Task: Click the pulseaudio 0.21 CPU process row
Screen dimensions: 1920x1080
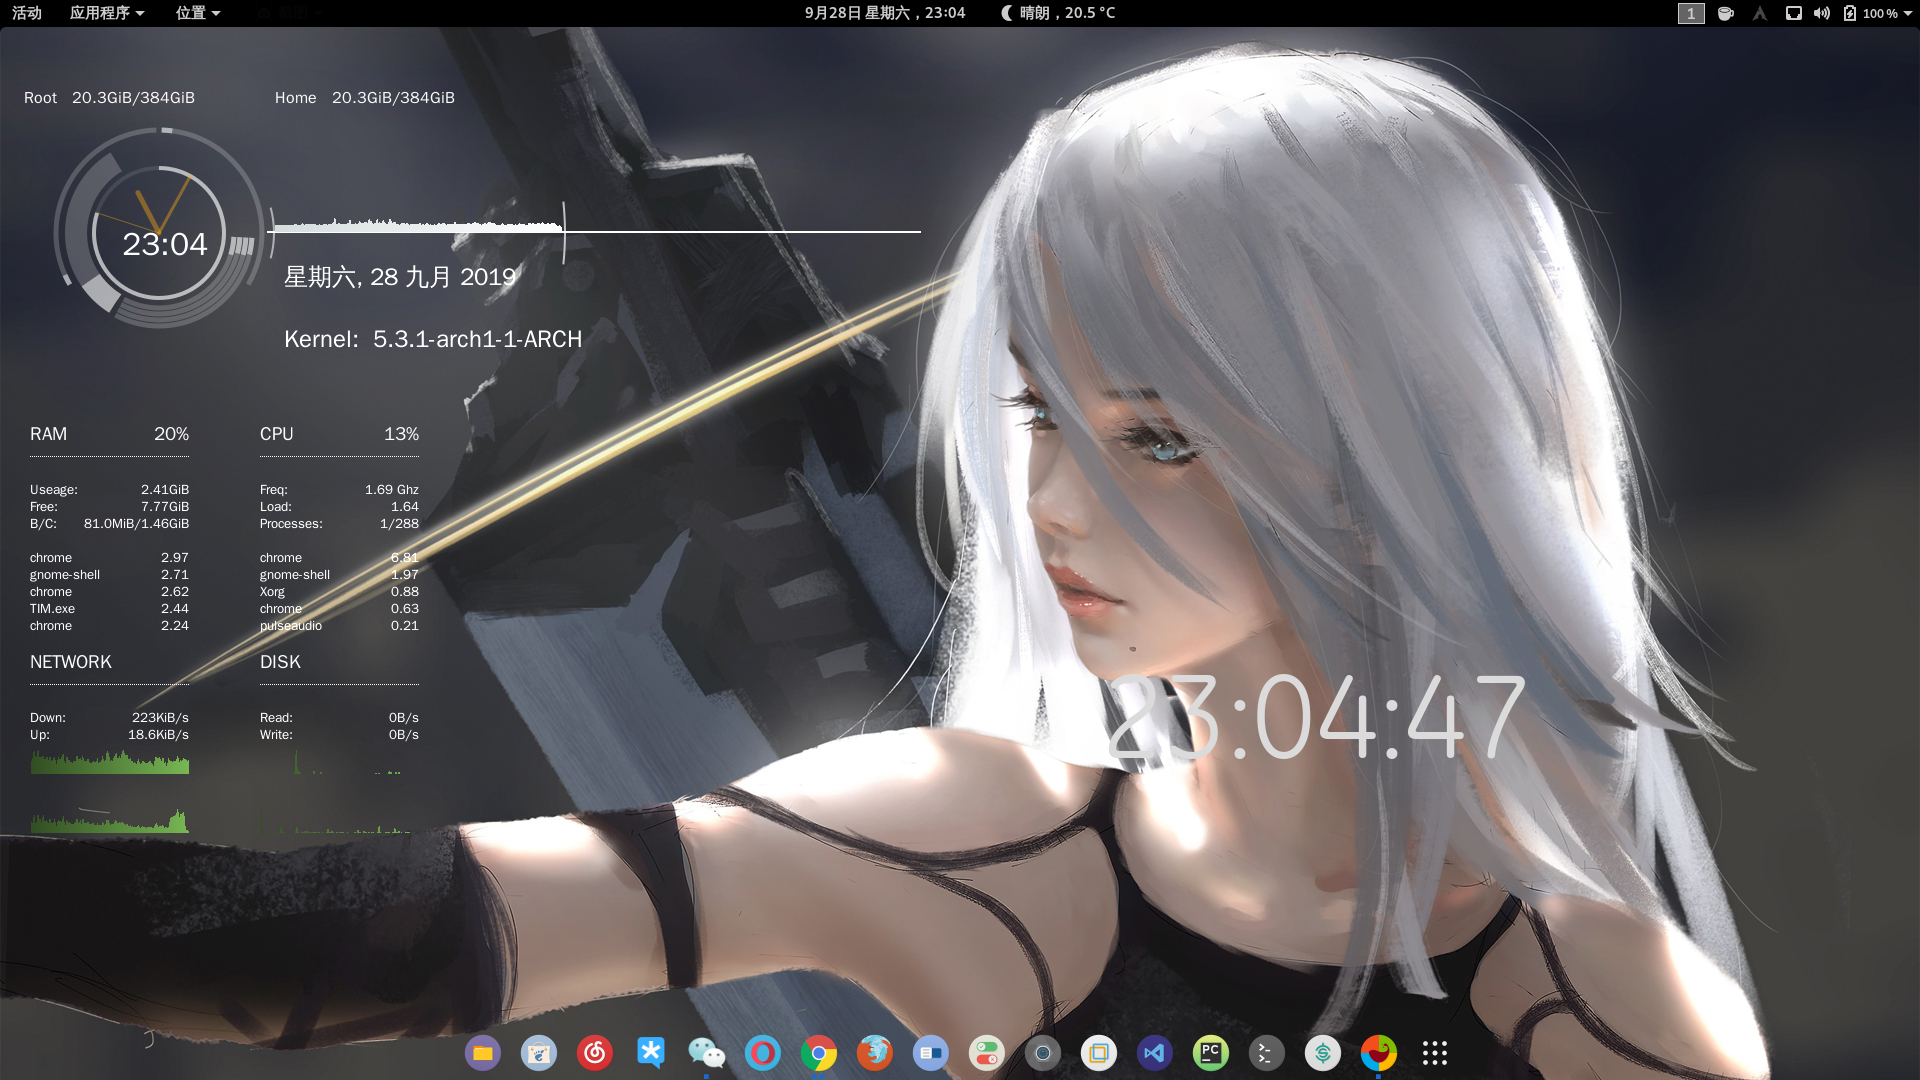Action: pos(339,626)
